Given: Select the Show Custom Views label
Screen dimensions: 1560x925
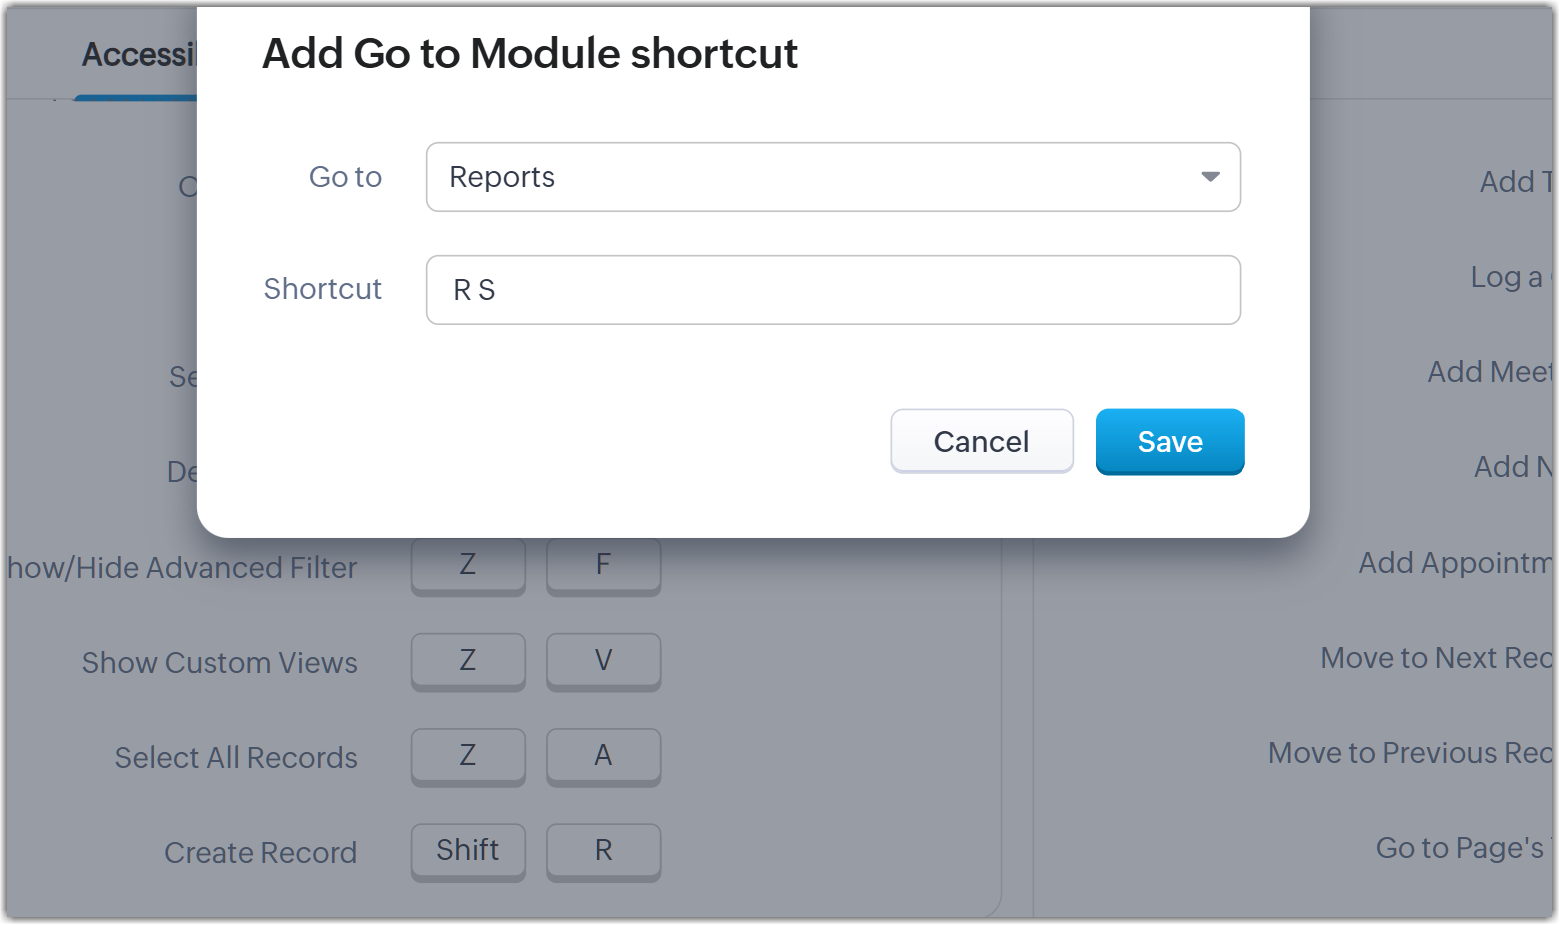Looking at the screenshot, I should click(x=219, y=663).
